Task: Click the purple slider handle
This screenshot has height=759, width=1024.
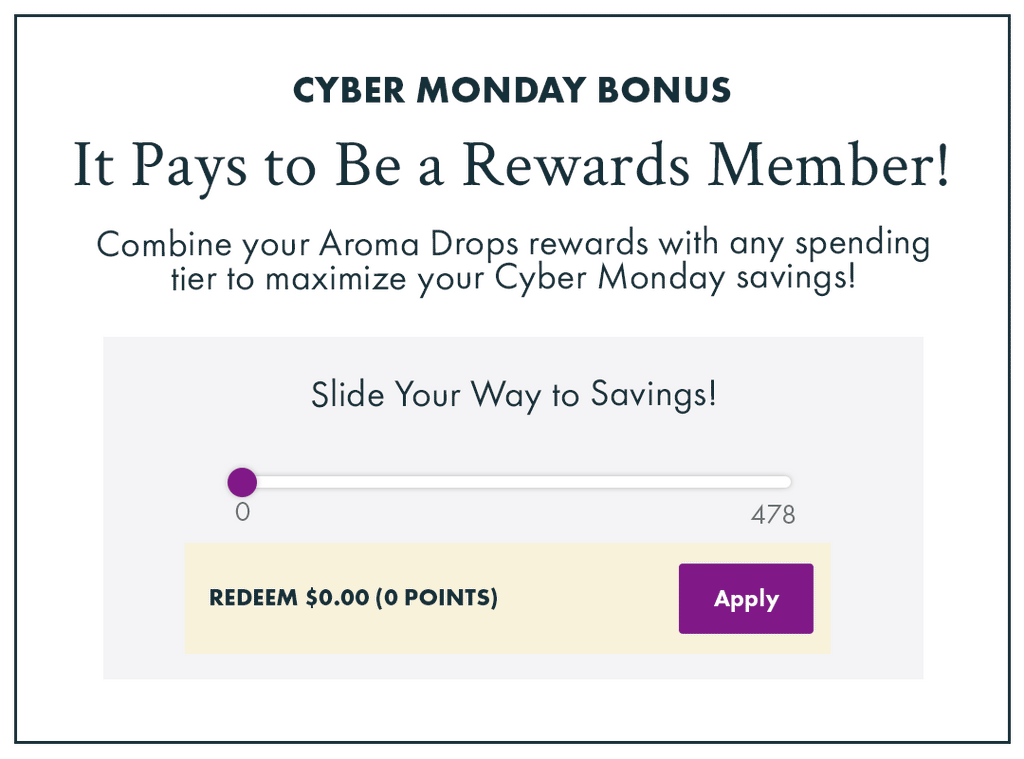Action: tap(242, 483)
